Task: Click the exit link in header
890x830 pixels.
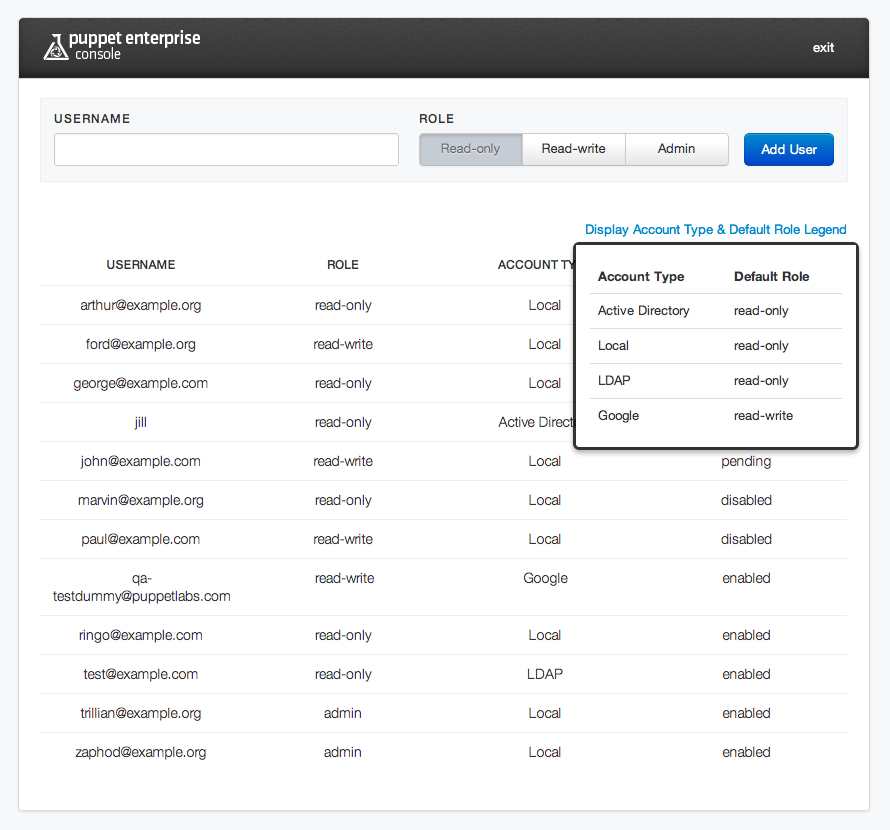Action: 823,48
